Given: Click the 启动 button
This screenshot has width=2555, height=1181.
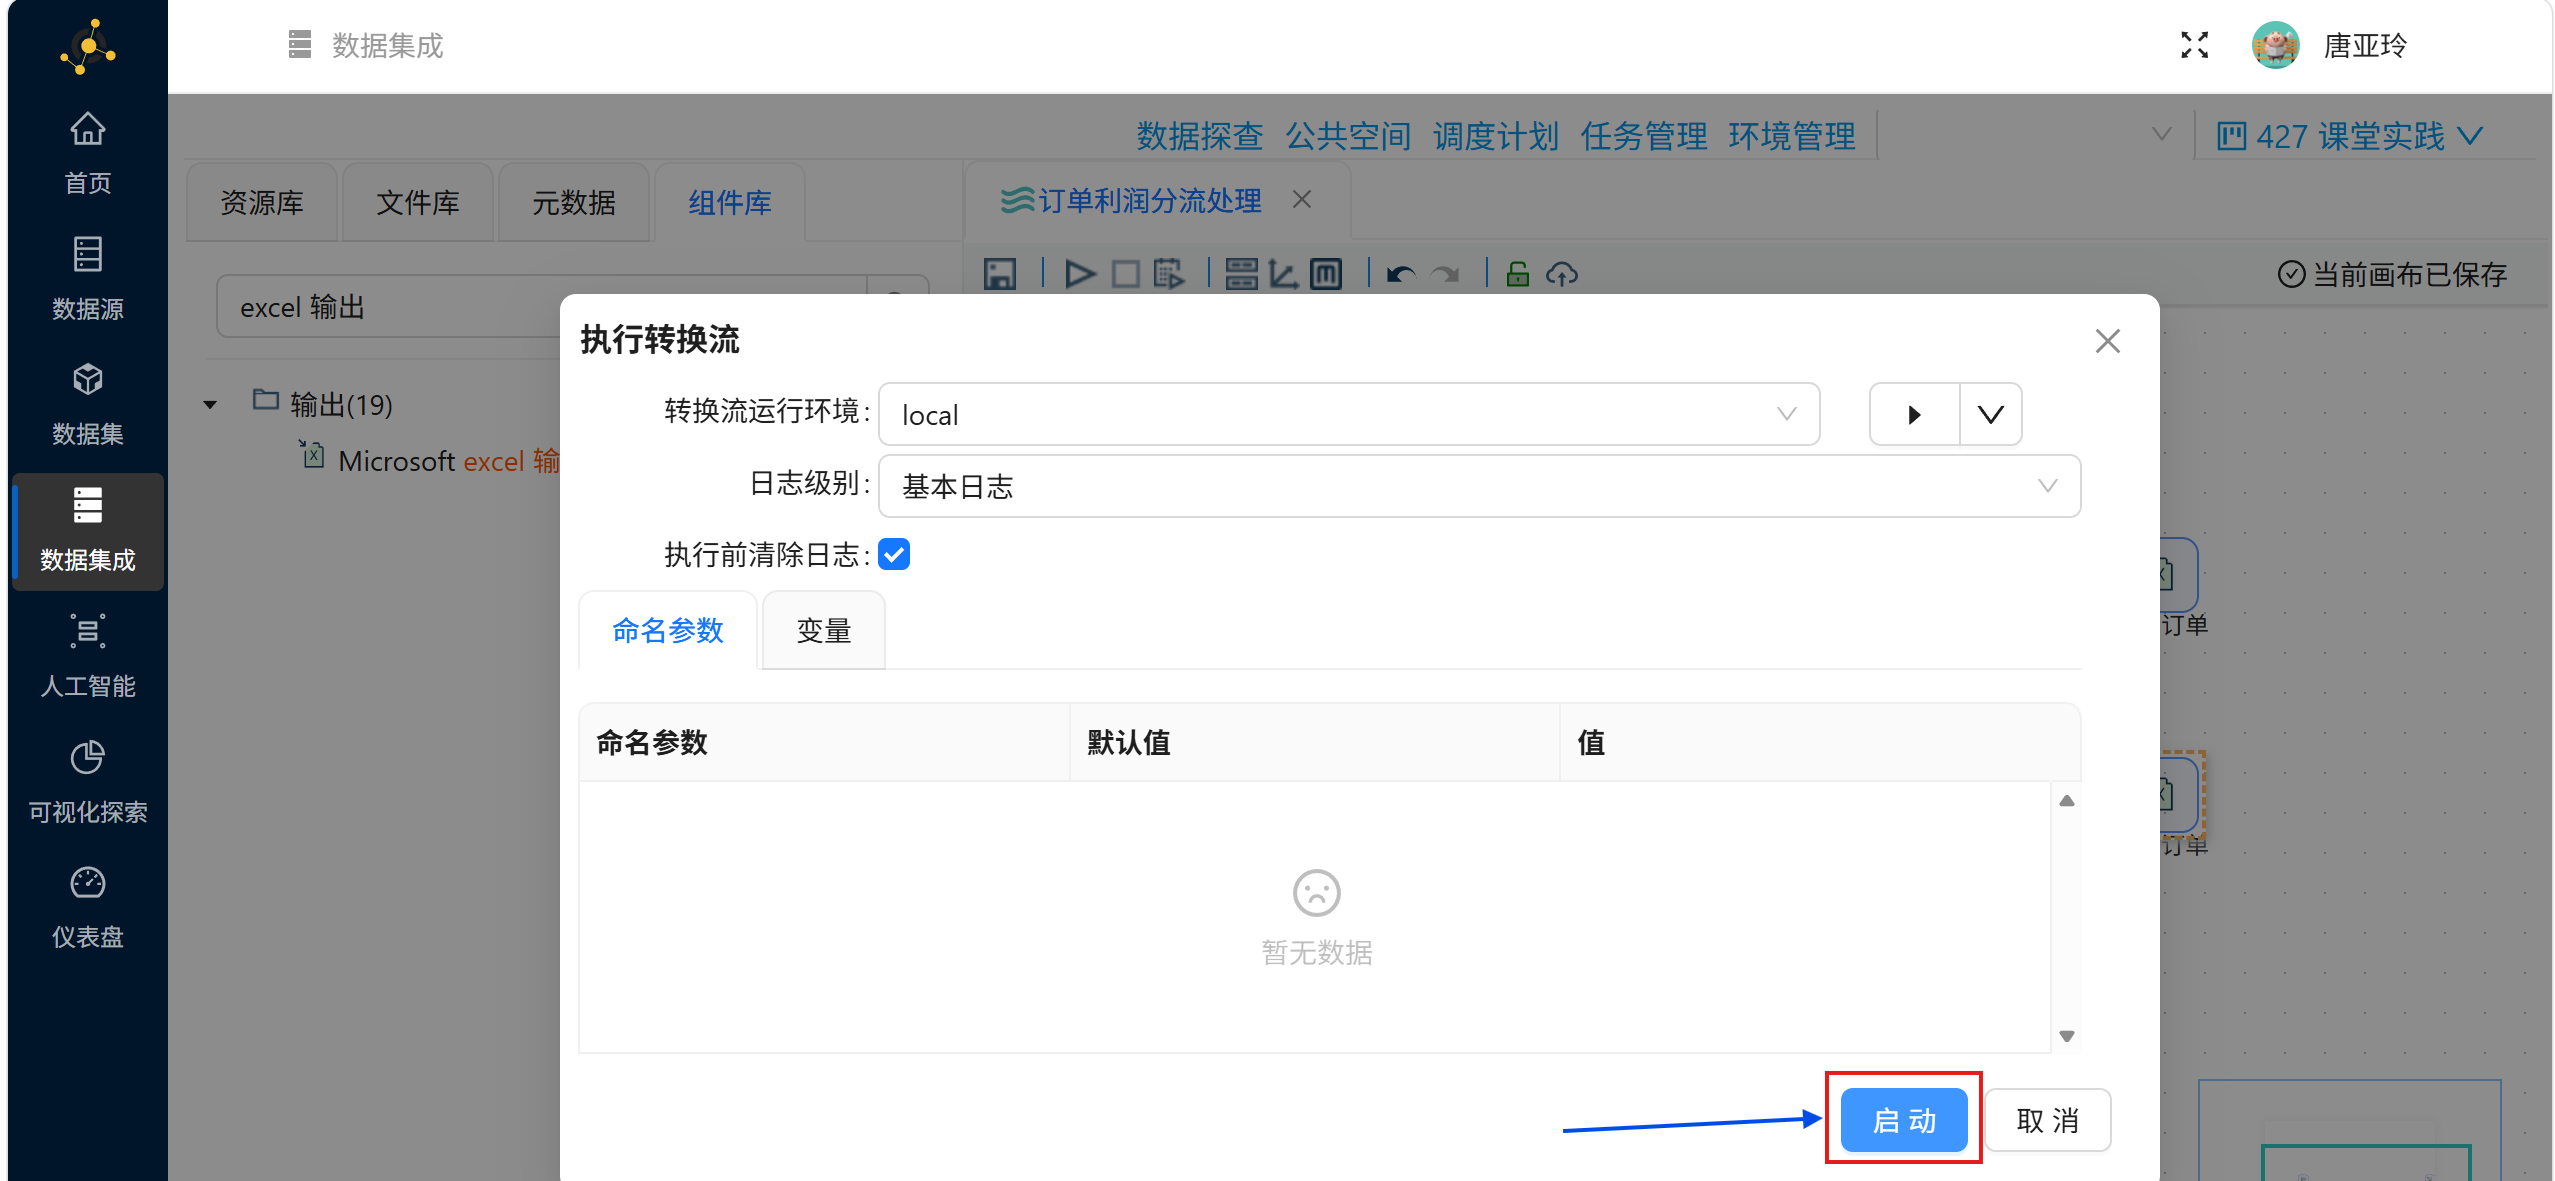Looking at the screenshot, I should tap(1903, 1119).
